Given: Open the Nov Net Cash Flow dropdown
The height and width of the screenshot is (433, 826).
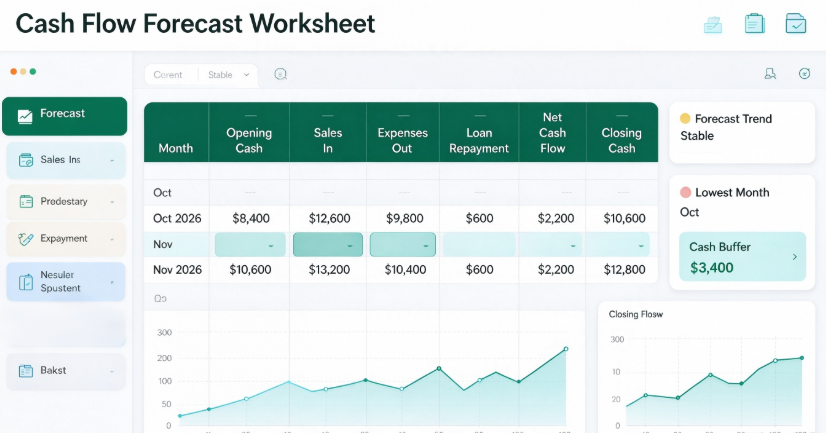Looking at the screenshot, I should coord(550,245).
